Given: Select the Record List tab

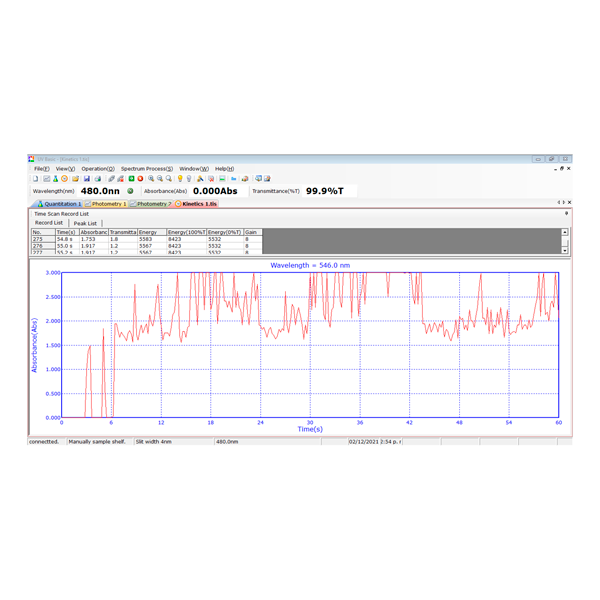Looking at the screenshot, I should point(49,223).
